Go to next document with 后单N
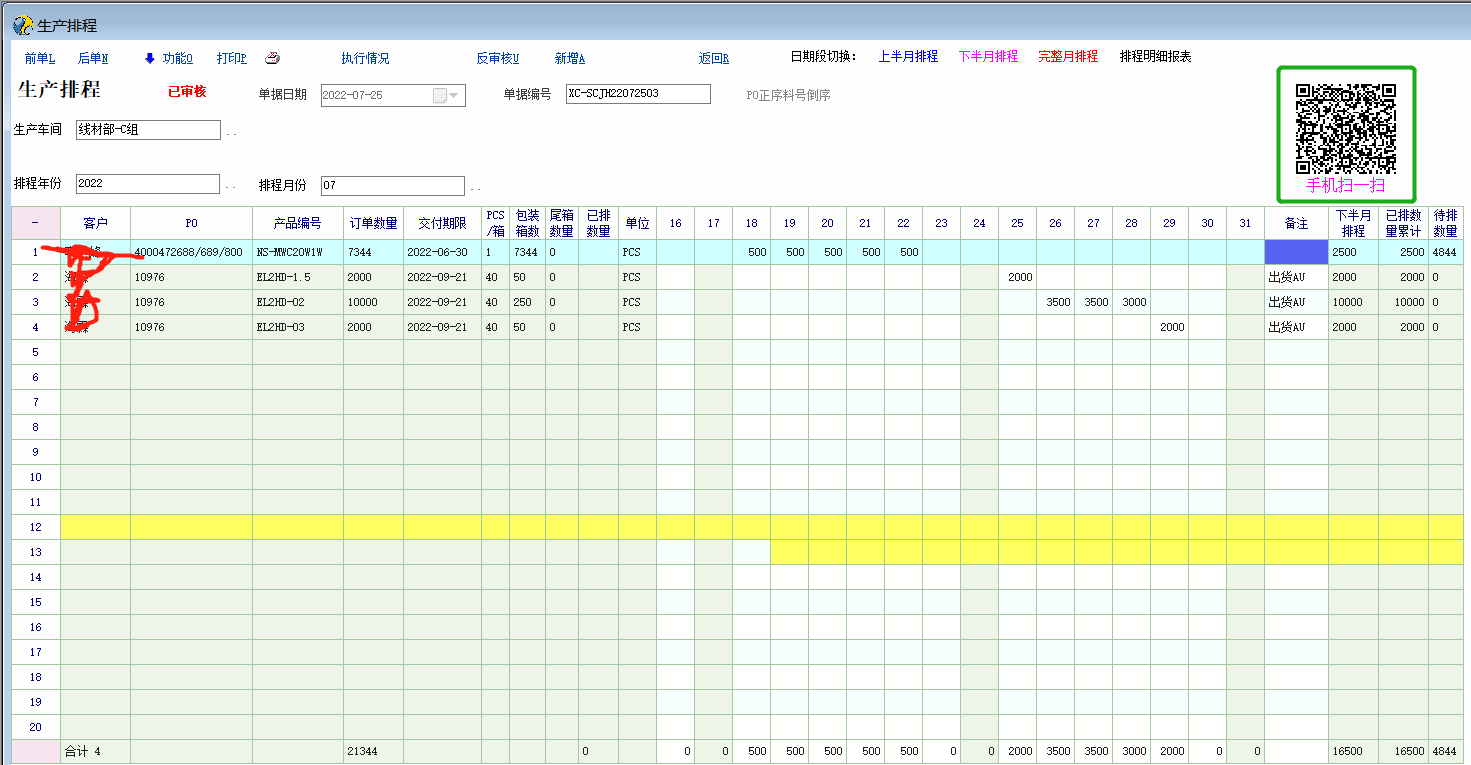 93,58
